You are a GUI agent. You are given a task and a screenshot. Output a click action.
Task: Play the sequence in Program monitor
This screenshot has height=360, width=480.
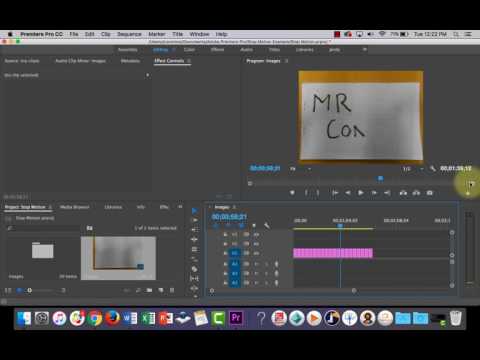pyautogui.click(x=360, y=193)
